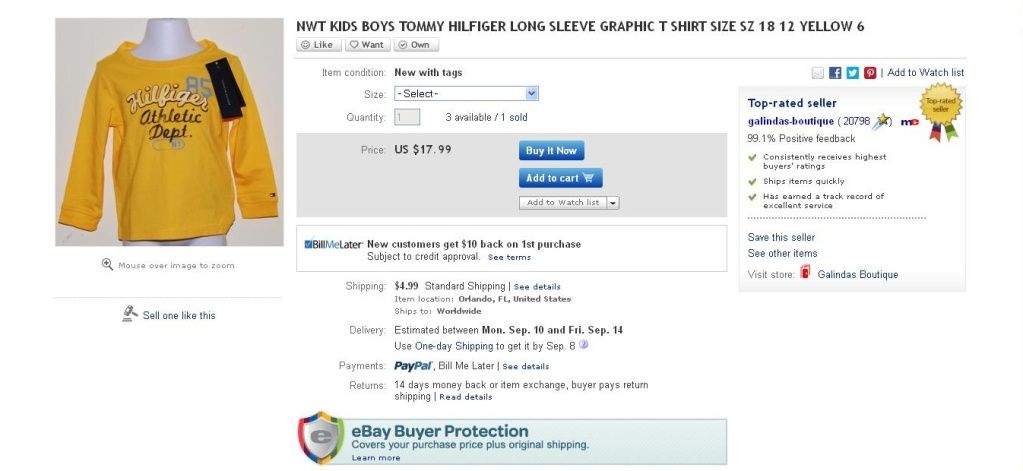Toggle the Like button
Image resolution: width=1023 pixels, height=471 pixels.
click(318, 45)
